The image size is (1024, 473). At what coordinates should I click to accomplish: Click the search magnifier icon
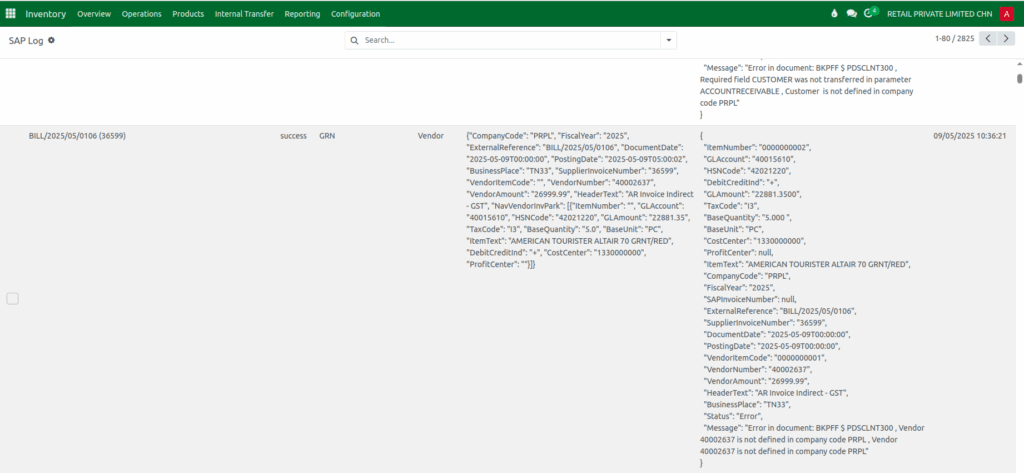pos(355,40)
